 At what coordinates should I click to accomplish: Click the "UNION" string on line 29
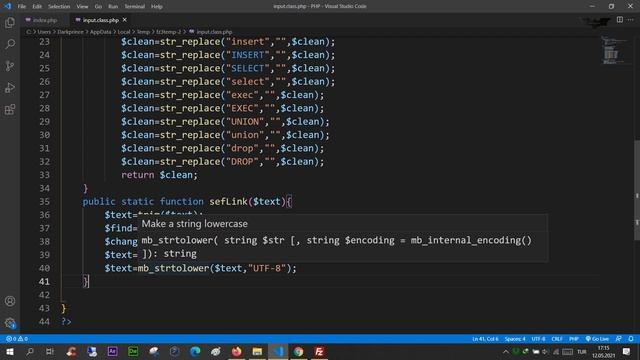(245, 122)
